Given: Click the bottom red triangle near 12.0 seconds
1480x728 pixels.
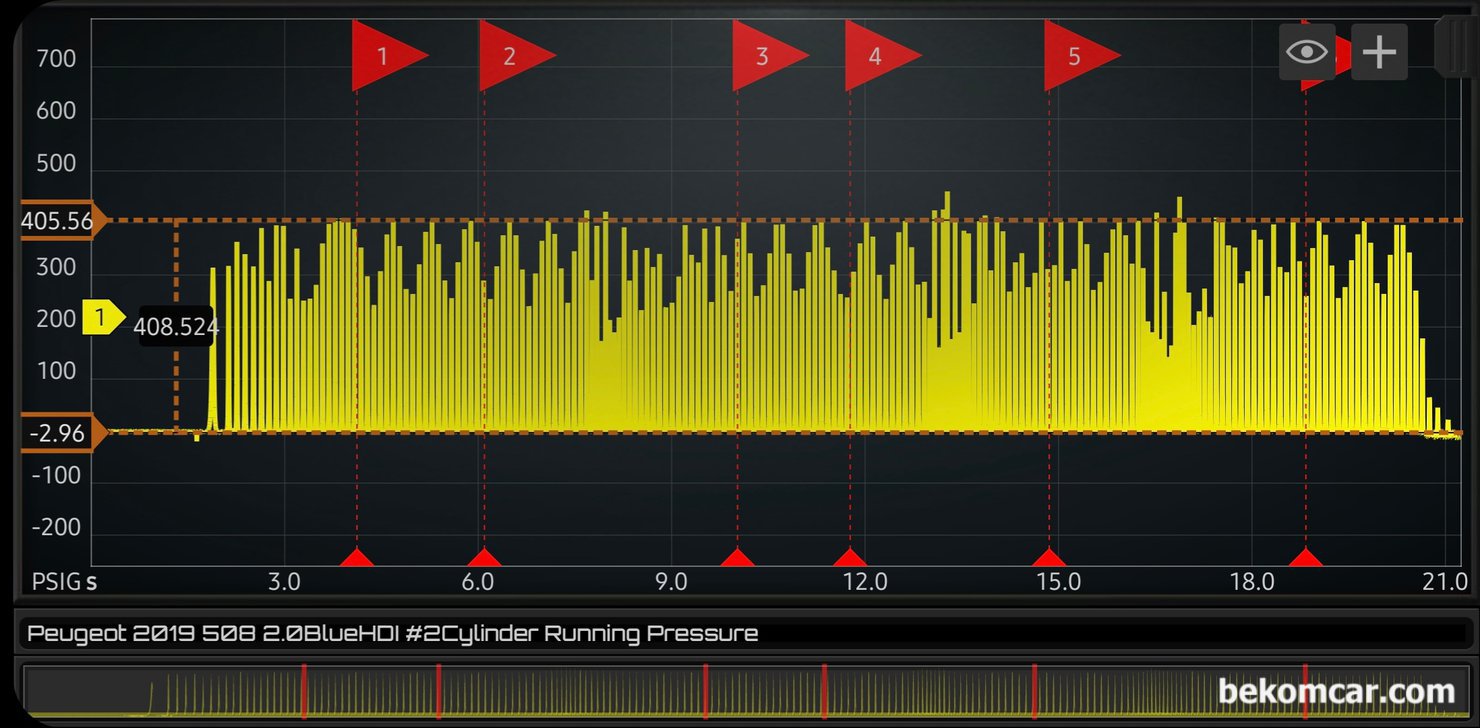Looking at the screenshot, I should 850,557.
